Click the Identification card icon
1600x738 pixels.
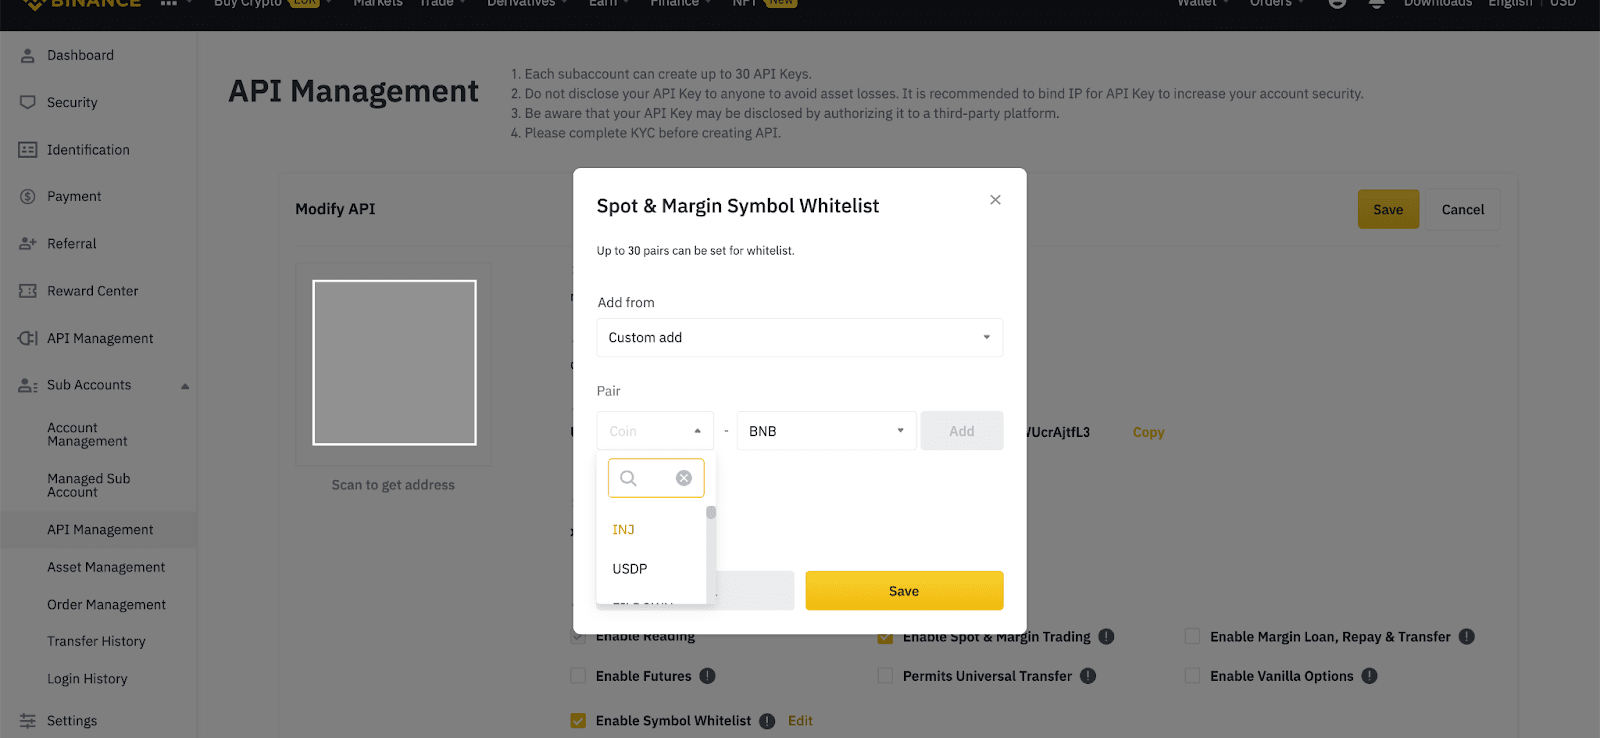tap(28, 150)
